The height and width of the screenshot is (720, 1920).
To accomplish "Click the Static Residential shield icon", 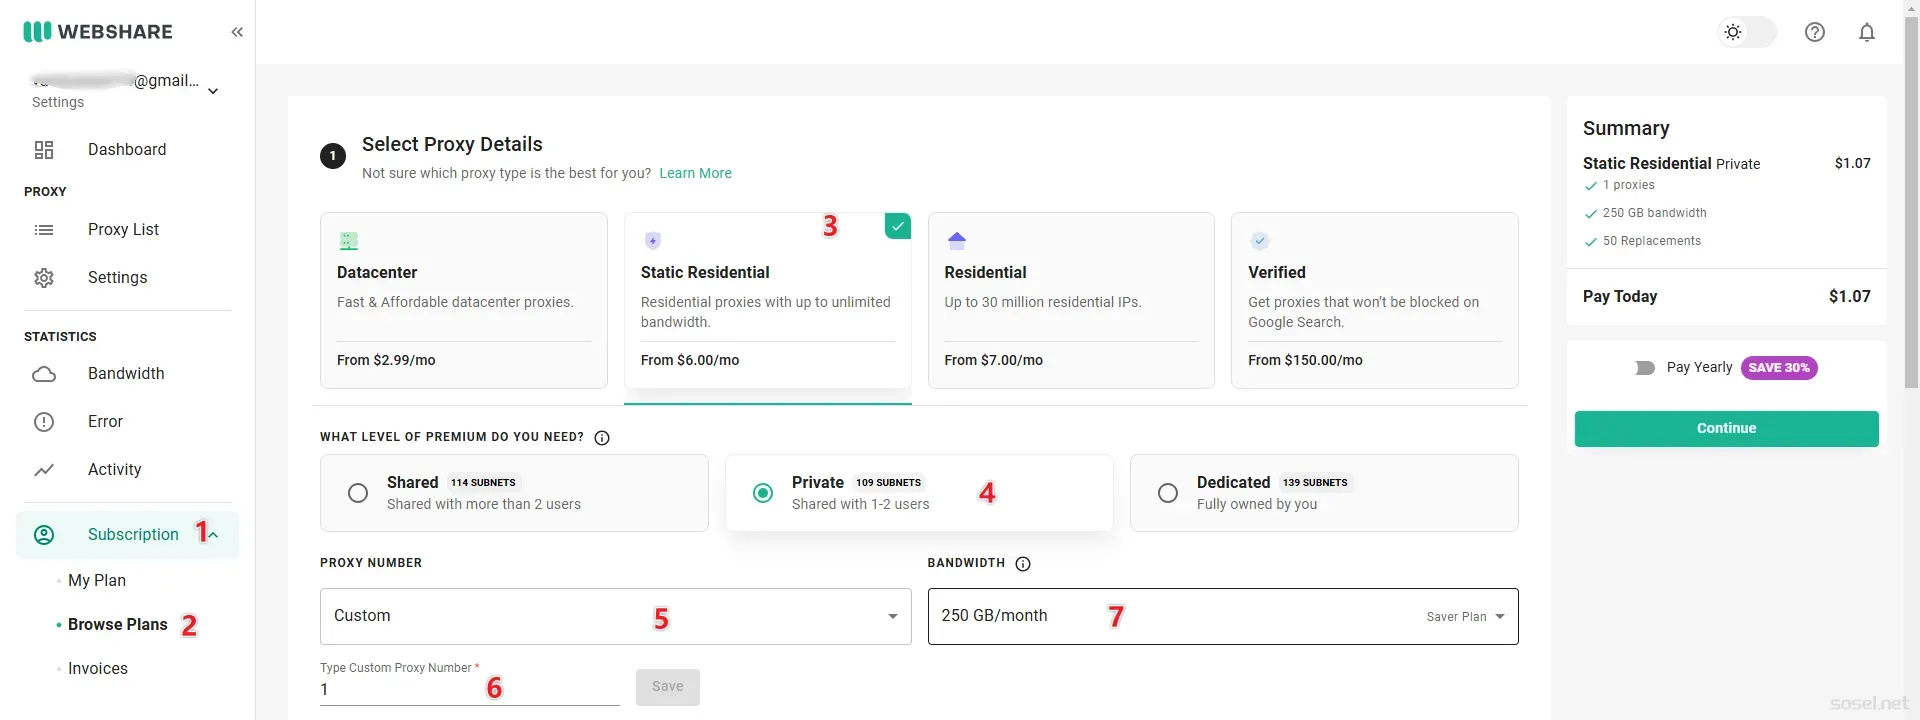I will (x=653, y=241).
